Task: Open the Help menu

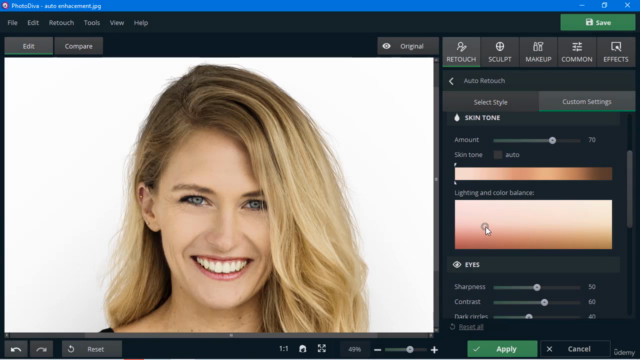Action: pyautogui.click(x=141, y=23)
